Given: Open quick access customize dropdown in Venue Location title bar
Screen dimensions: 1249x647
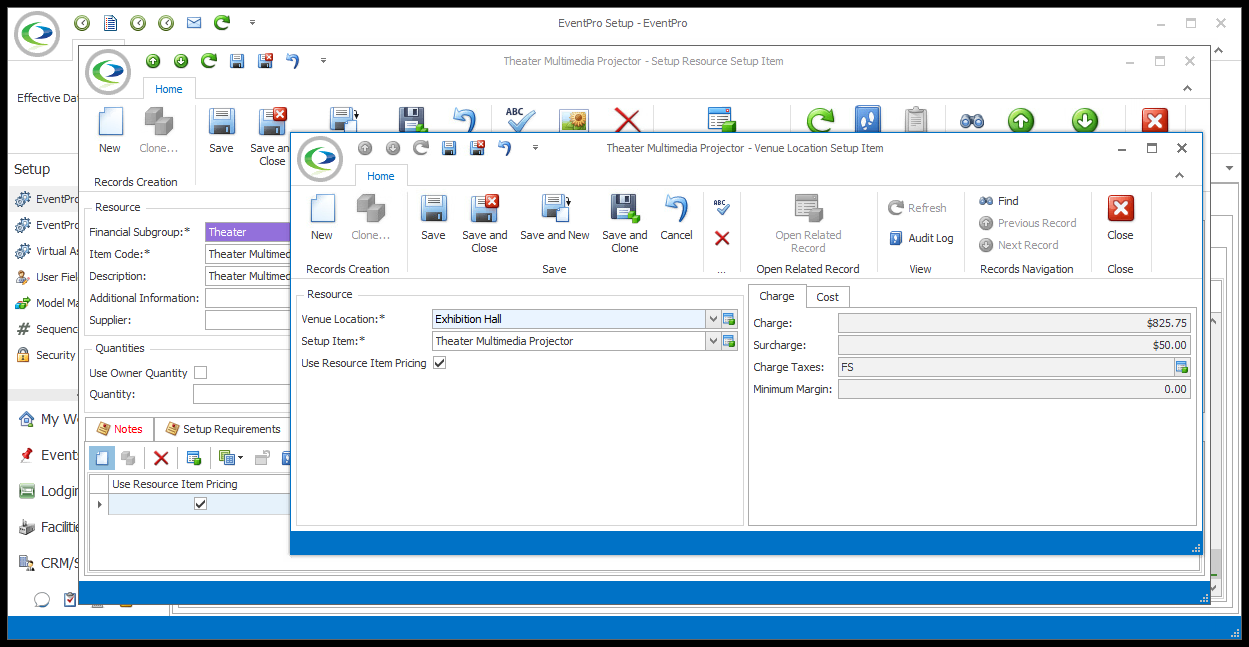Looking at the screenshot, I should [535, 148].
